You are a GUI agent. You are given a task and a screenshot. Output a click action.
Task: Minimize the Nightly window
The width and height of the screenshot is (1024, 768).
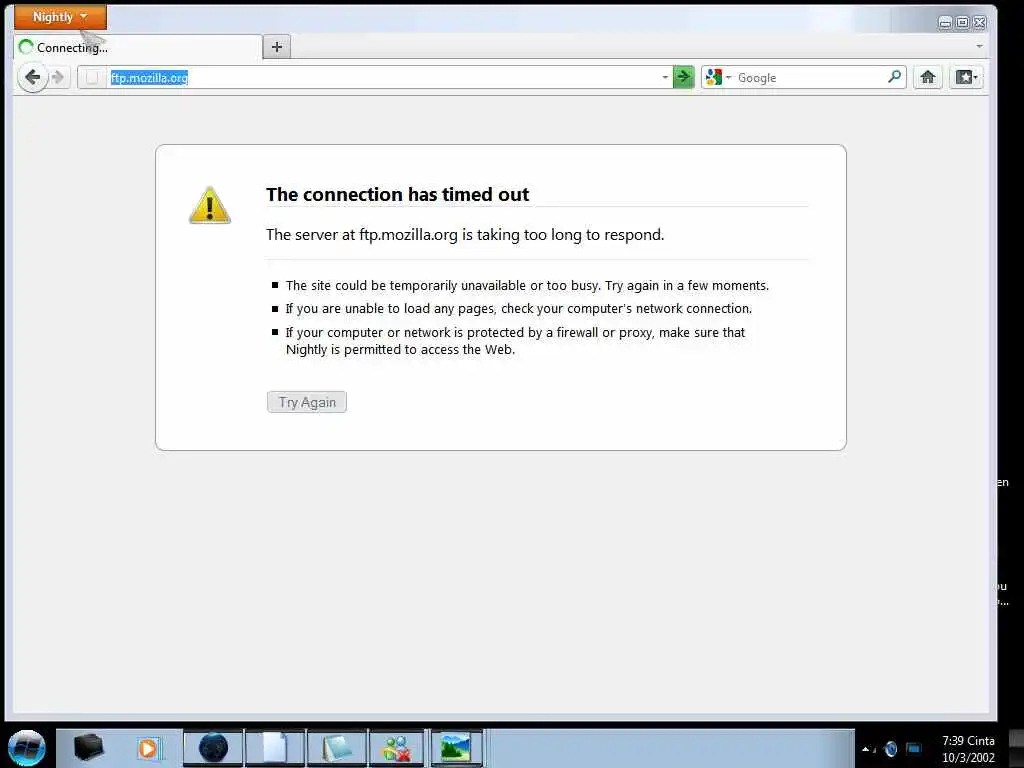tap(944, 23)
